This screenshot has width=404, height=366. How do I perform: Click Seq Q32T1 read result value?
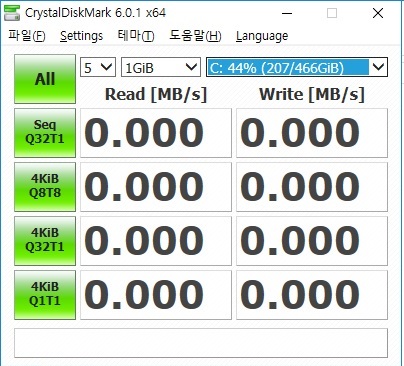click(x=156, y=133)
